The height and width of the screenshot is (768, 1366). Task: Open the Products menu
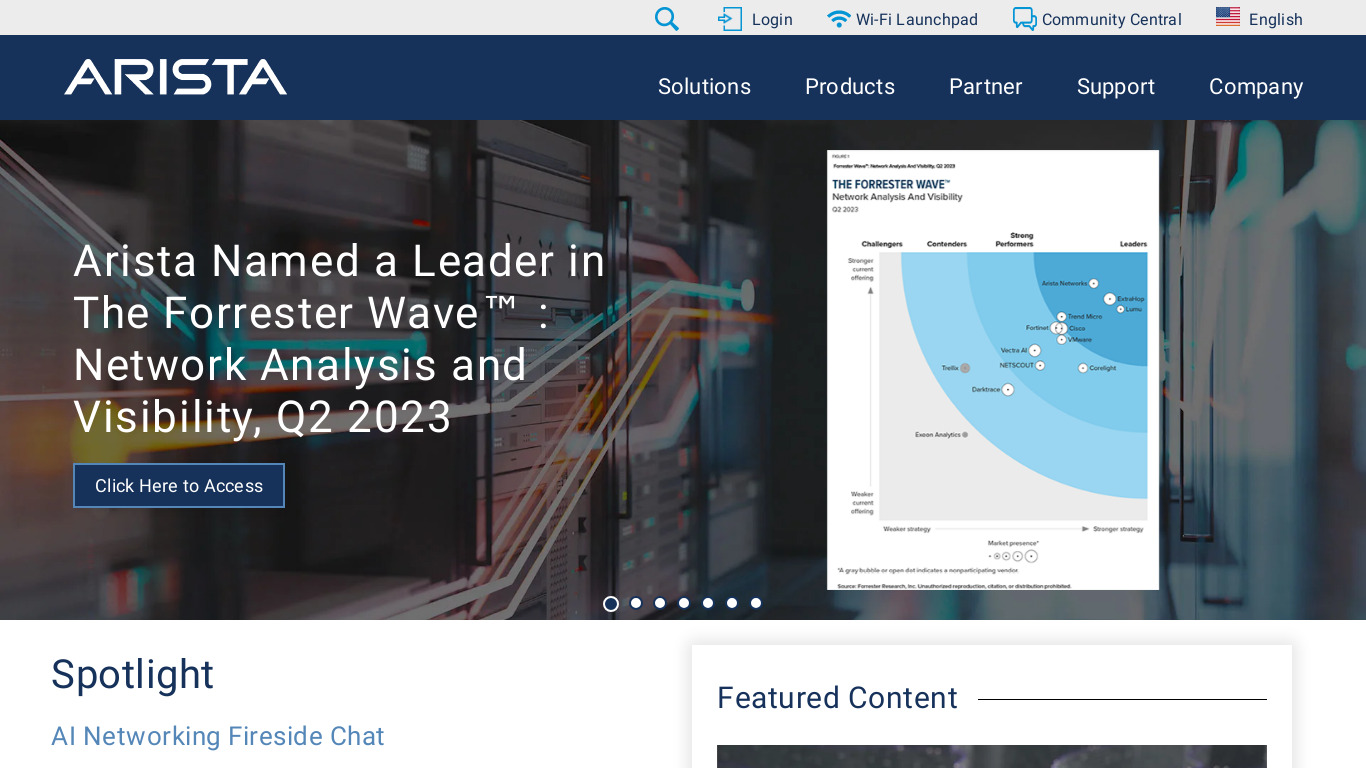point(850,87)
